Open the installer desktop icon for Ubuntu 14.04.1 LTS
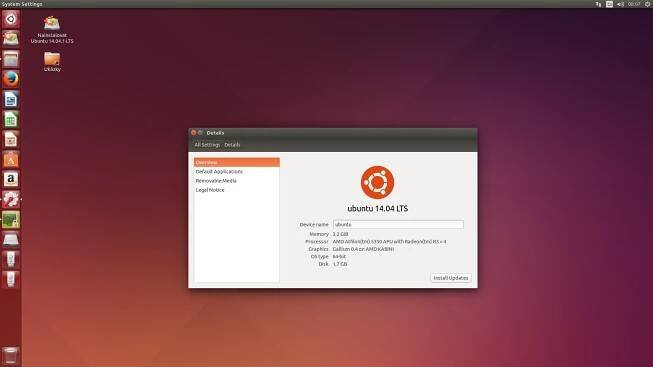The width and height of the screenshot is (653, 367). click(52, 29)
